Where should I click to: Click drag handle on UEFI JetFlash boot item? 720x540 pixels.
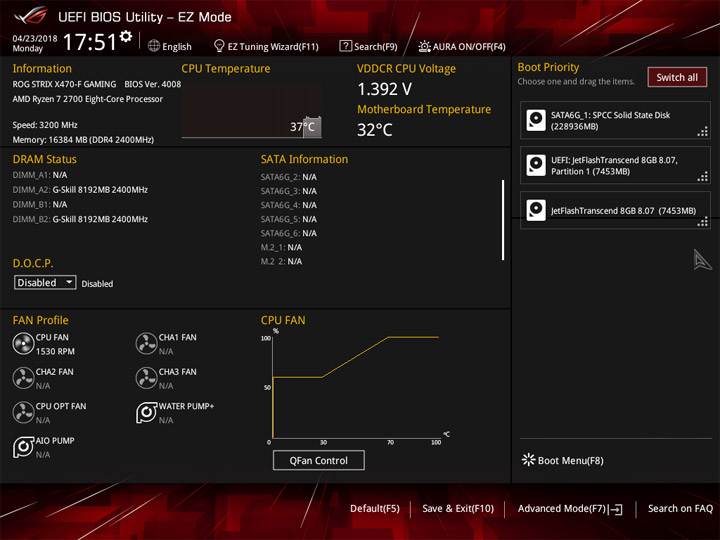click(x=703, y=177)
